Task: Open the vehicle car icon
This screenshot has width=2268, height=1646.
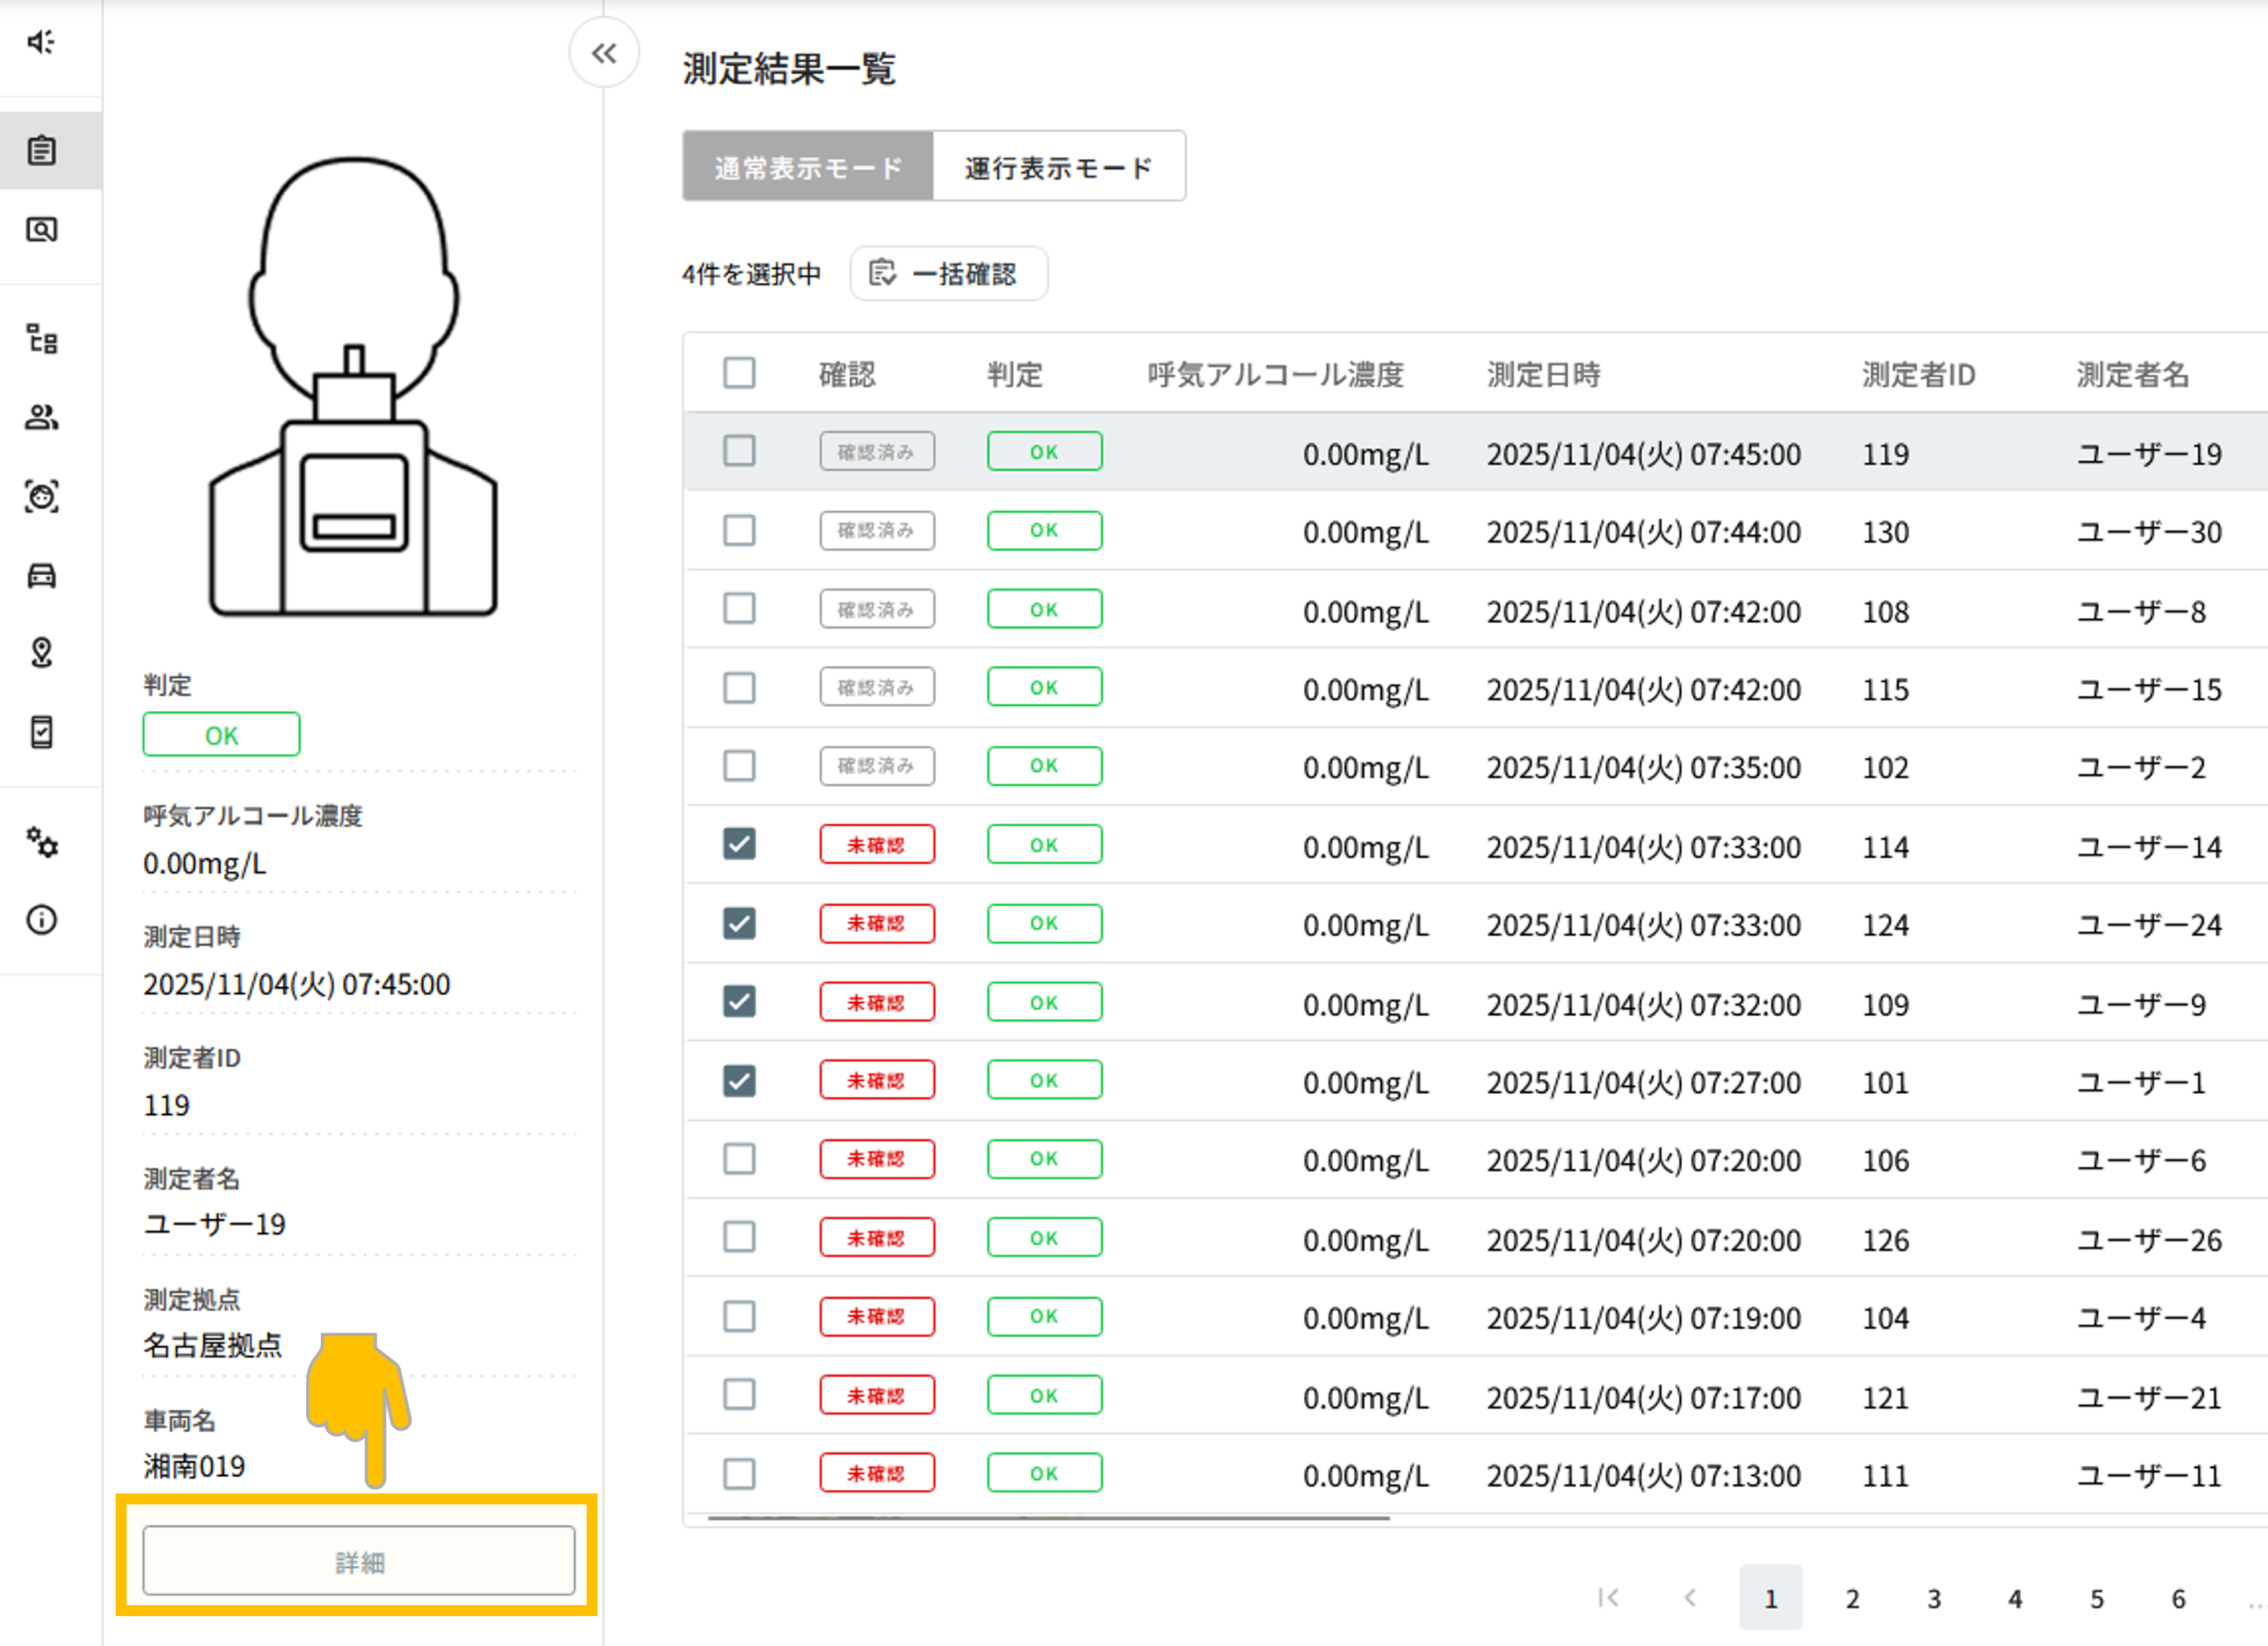Action: [x=41, y=575]
